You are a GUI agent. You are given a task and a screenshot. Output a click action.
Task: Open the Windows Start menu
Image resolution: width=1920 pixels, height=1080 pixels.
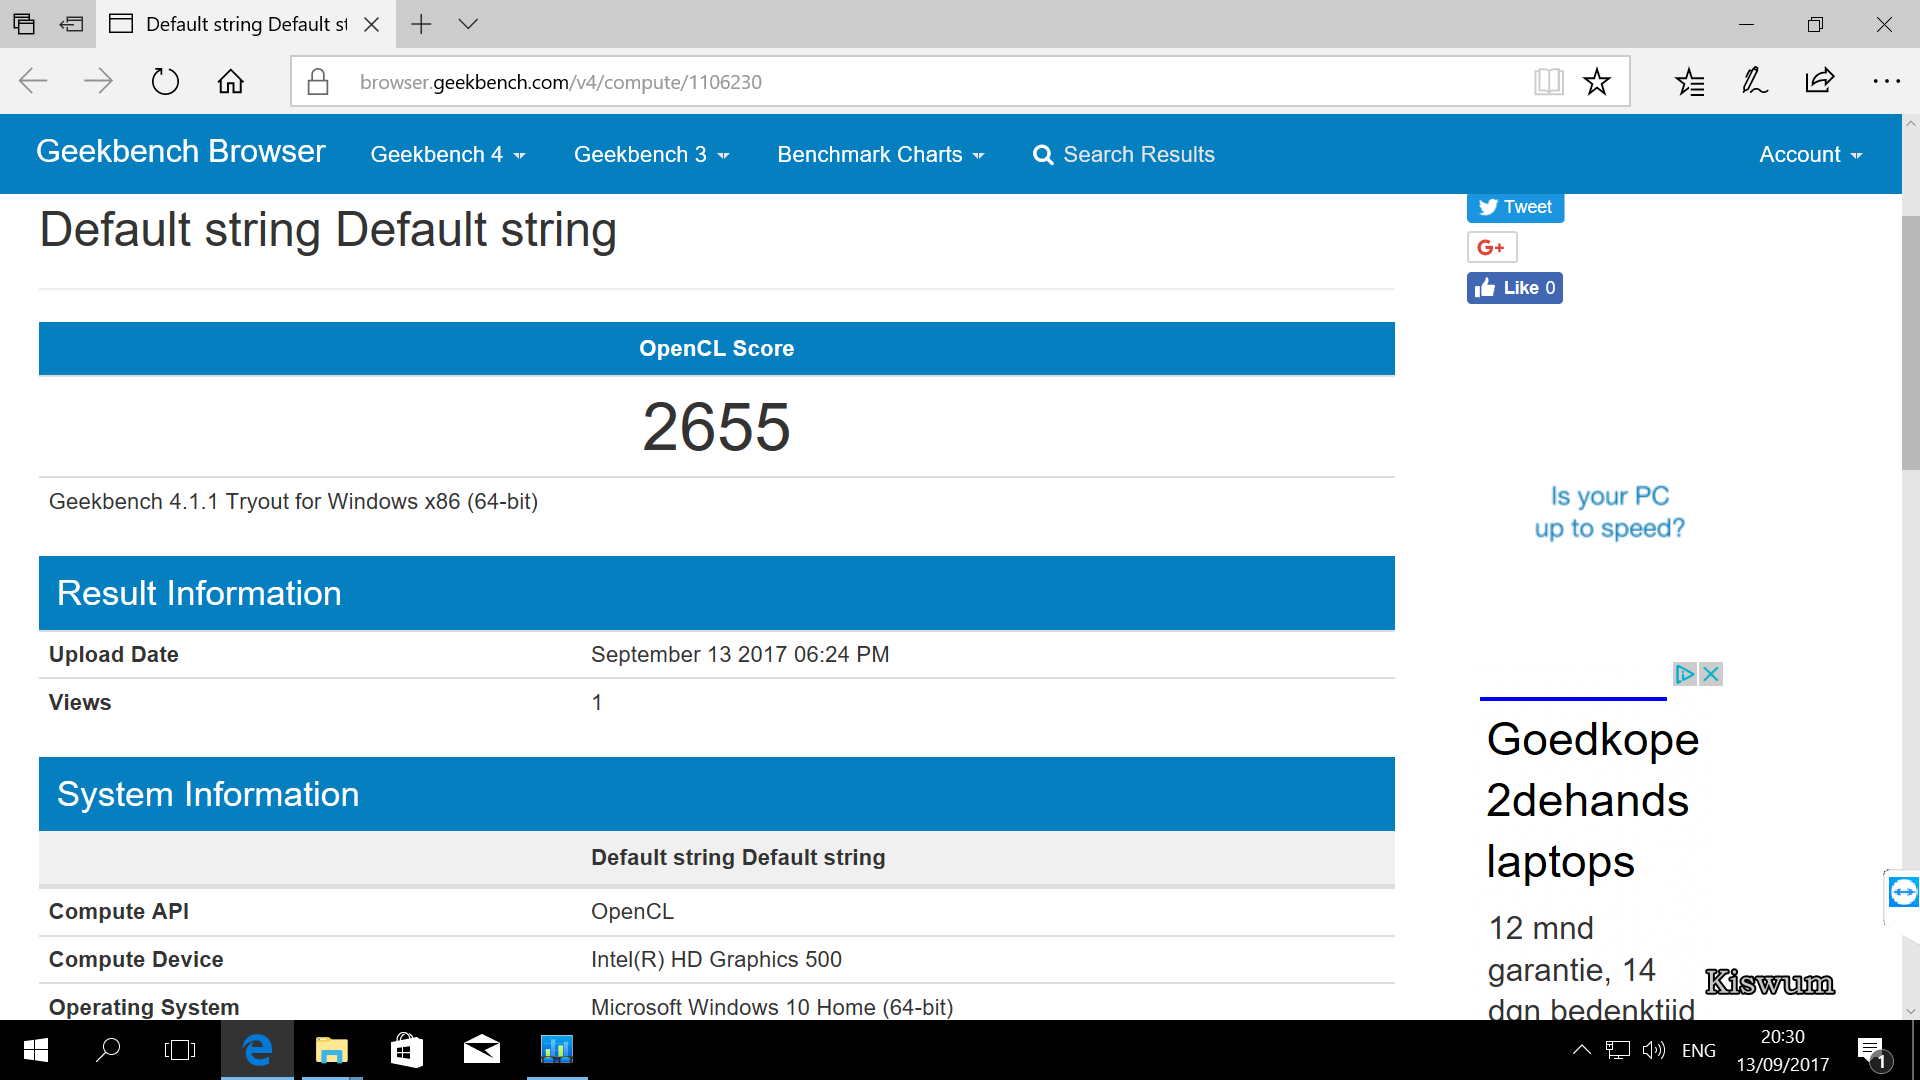point(35,1050)
